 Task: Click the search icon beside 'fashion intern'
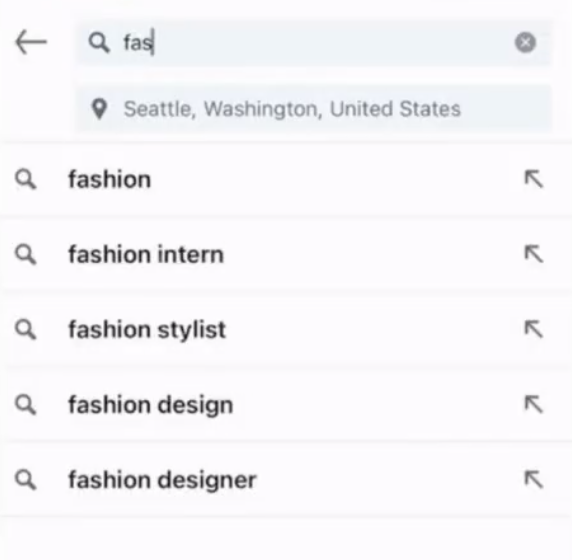point(26,254)
